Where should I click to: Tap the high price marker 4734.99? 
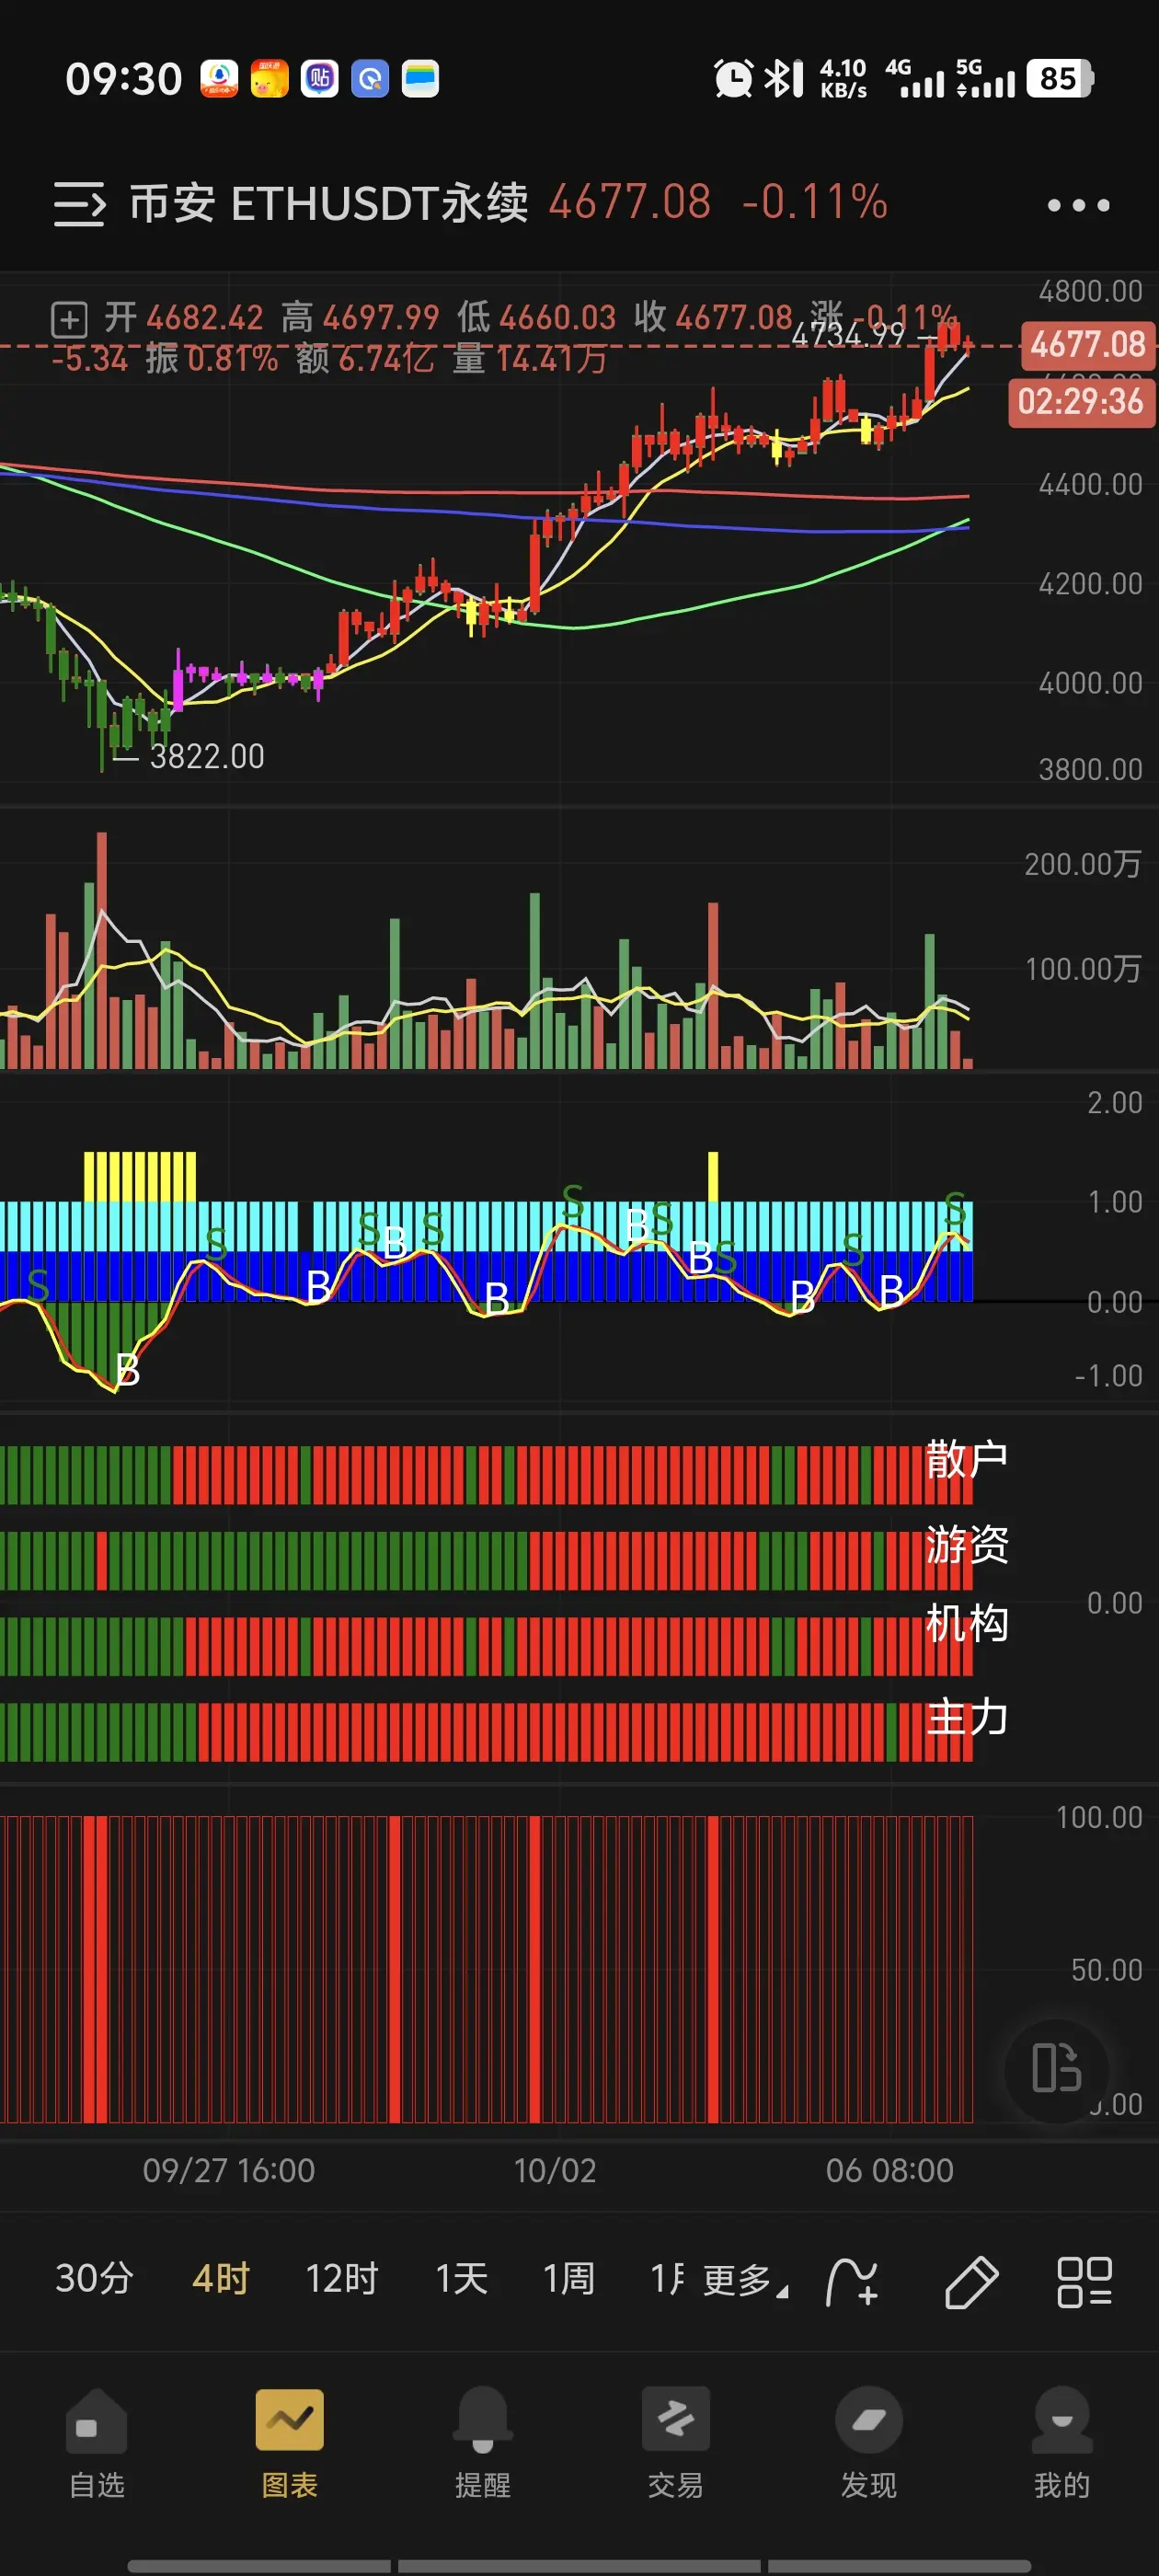point(848,334)
